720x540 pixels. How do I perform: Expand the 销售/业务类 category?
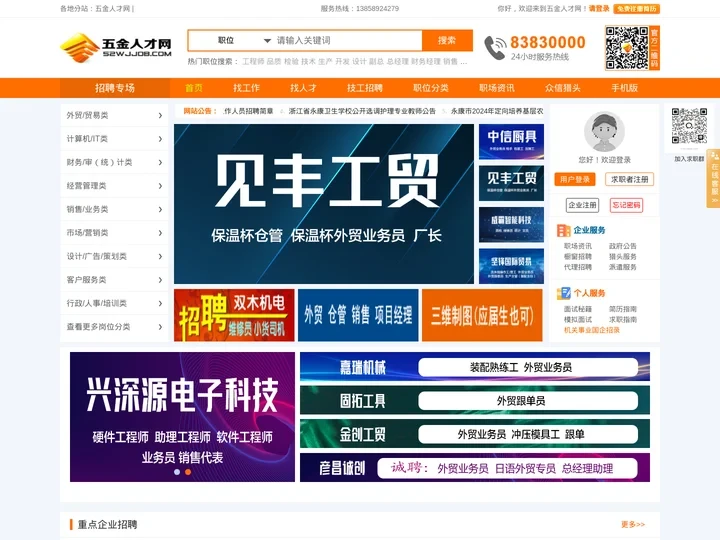pos(114,209)
